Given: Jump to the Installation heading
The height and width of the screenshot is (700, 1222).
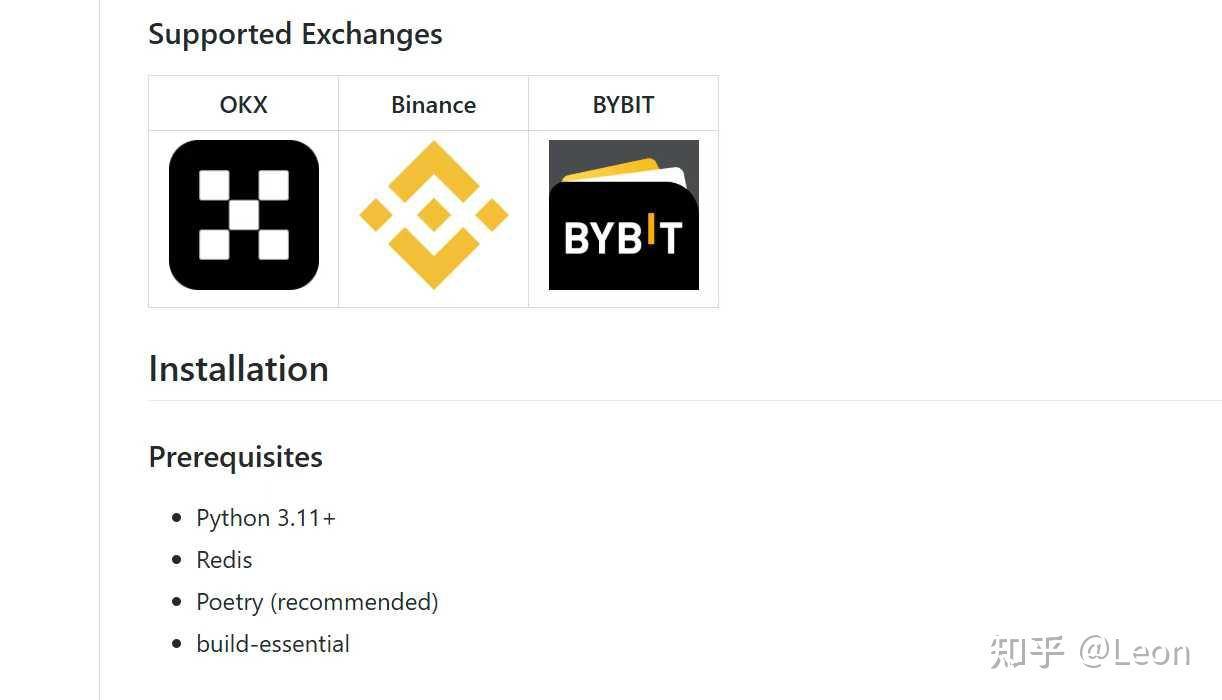Looking at the screenshot, I should click(238, 369).
